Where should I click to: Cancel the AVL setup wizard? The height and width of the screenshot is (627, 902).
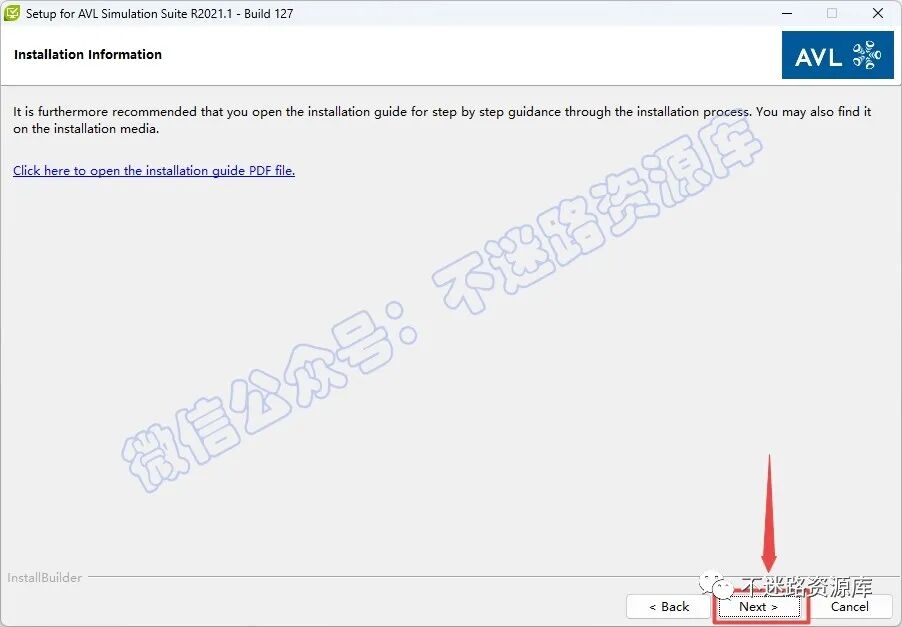point(850,607)
